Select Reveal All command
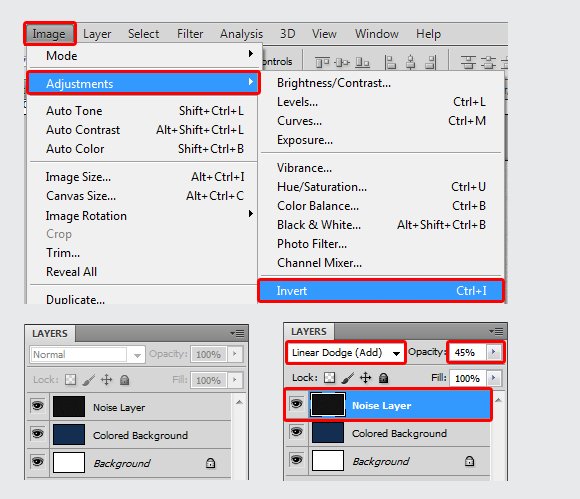This screenshot has width=580, height=499. (x=144, y=272)
